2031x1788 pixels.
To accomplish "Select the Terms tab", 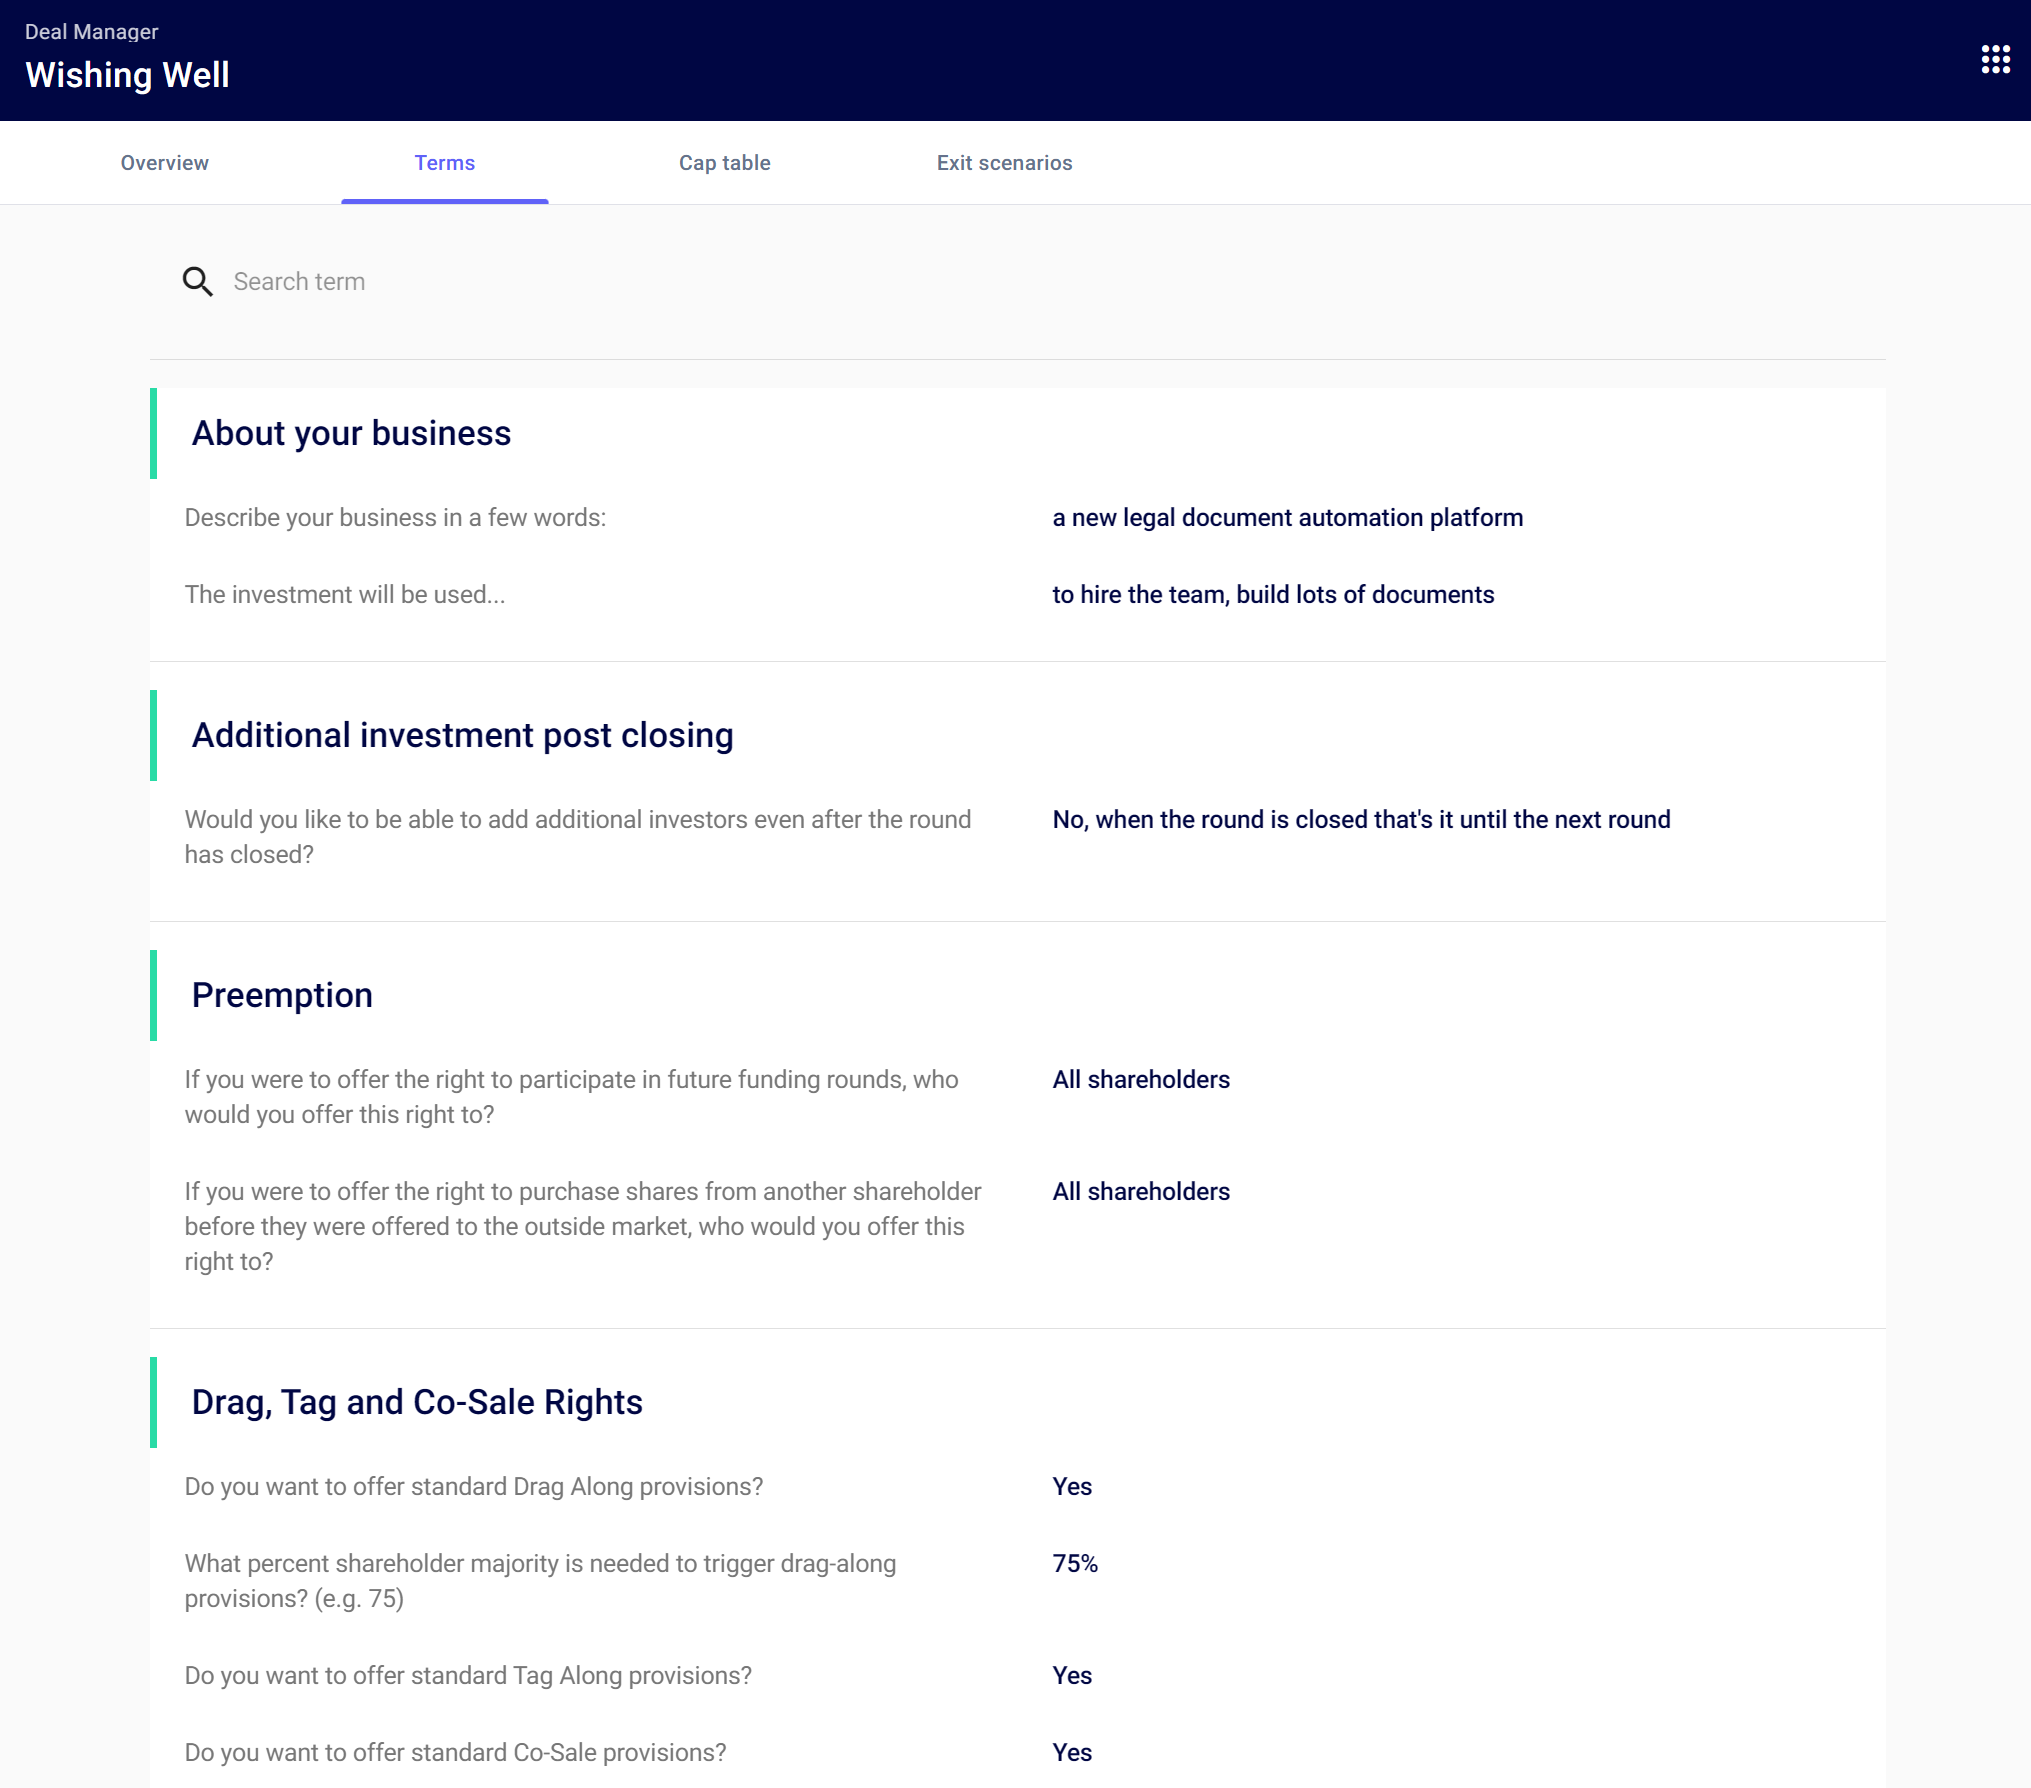I will pos(445,162).
